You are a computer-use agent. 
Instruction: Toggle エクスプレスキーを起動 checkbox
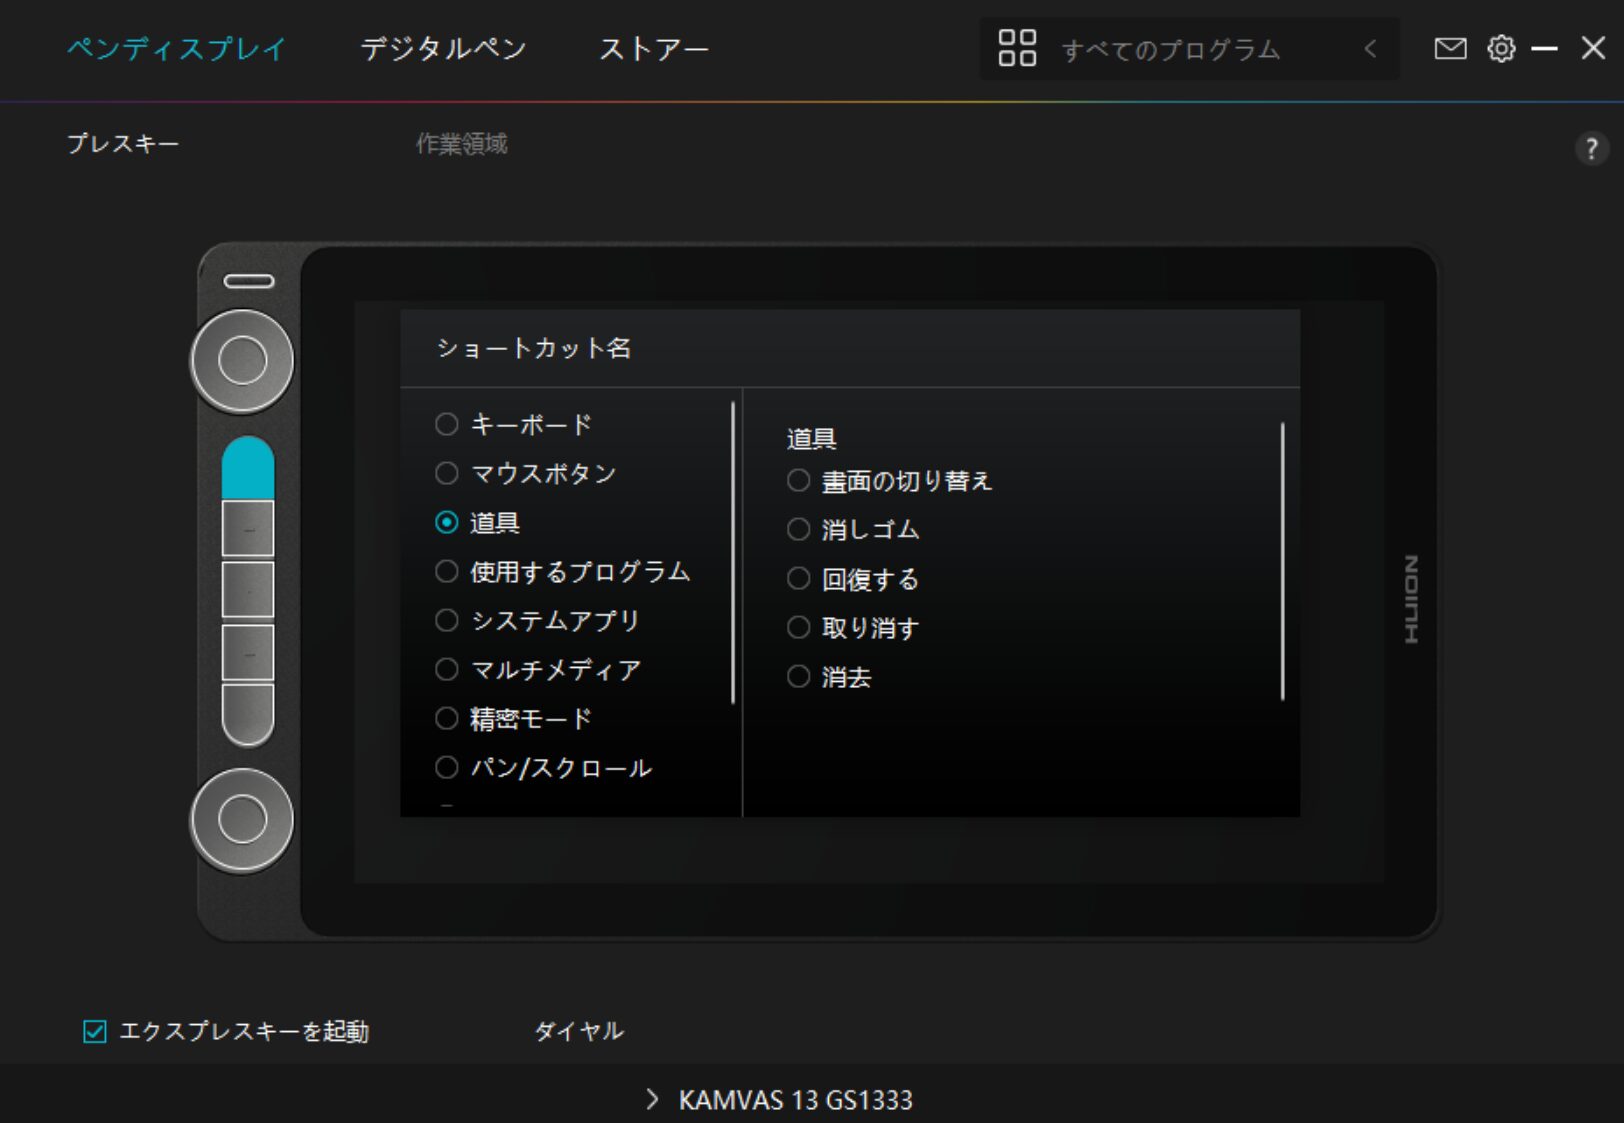click(x=95, y=1031)
